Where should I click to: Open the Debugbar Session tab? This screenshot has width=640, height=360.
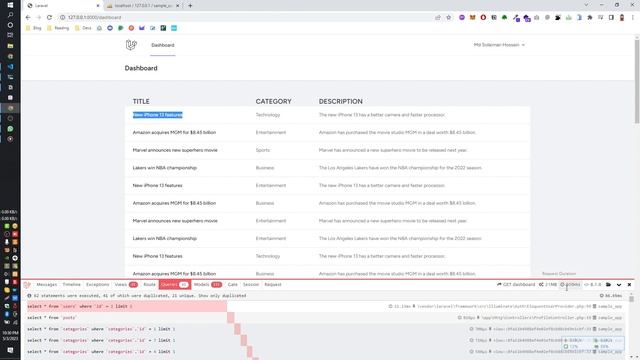(x=251, y=284)
